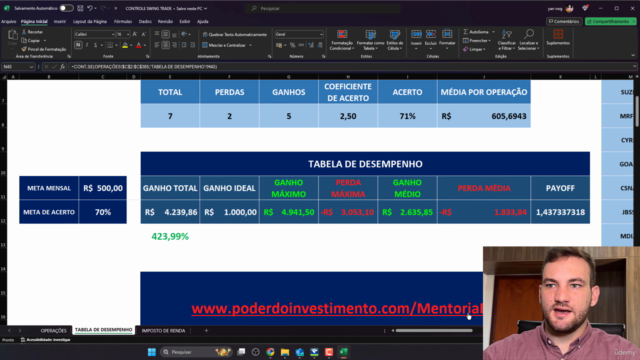640x360 pixels.
Task: Open the Mesclar e Centralizar dropdown arrow
Action: click(250, 45)
